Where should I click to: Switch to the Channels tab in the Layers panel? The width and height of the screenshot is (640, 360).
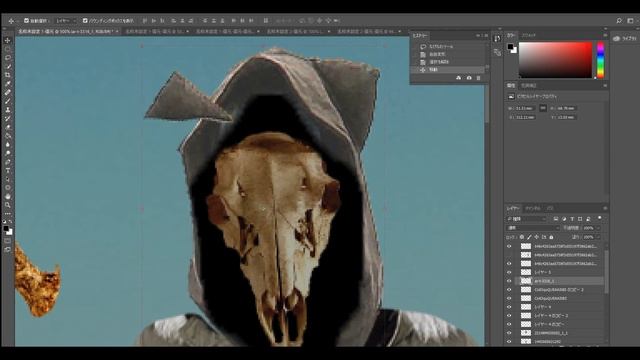533,208
